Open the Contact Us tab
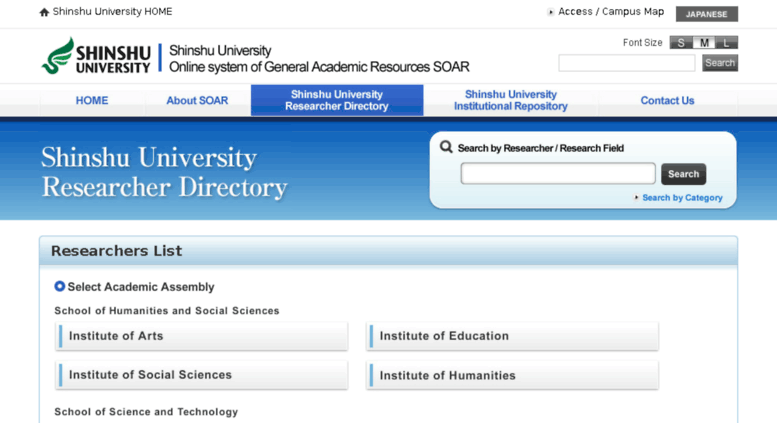The height and width of the screenshot is (423, 777). [667, 101]
